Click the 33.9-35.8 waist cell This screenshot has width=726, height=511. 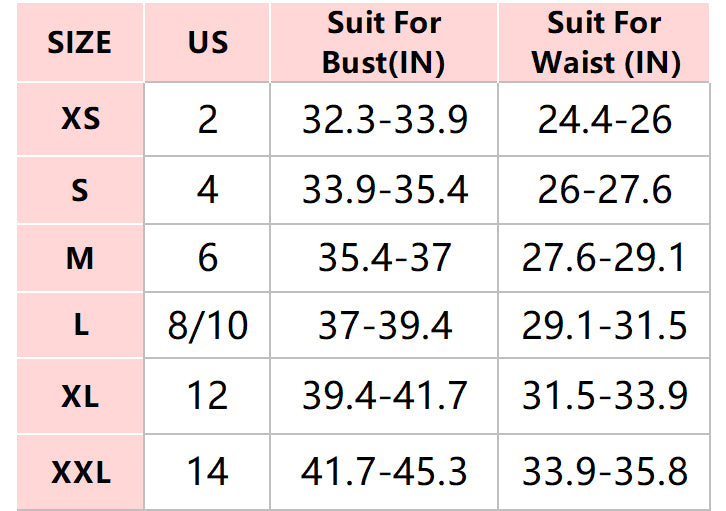606,470
